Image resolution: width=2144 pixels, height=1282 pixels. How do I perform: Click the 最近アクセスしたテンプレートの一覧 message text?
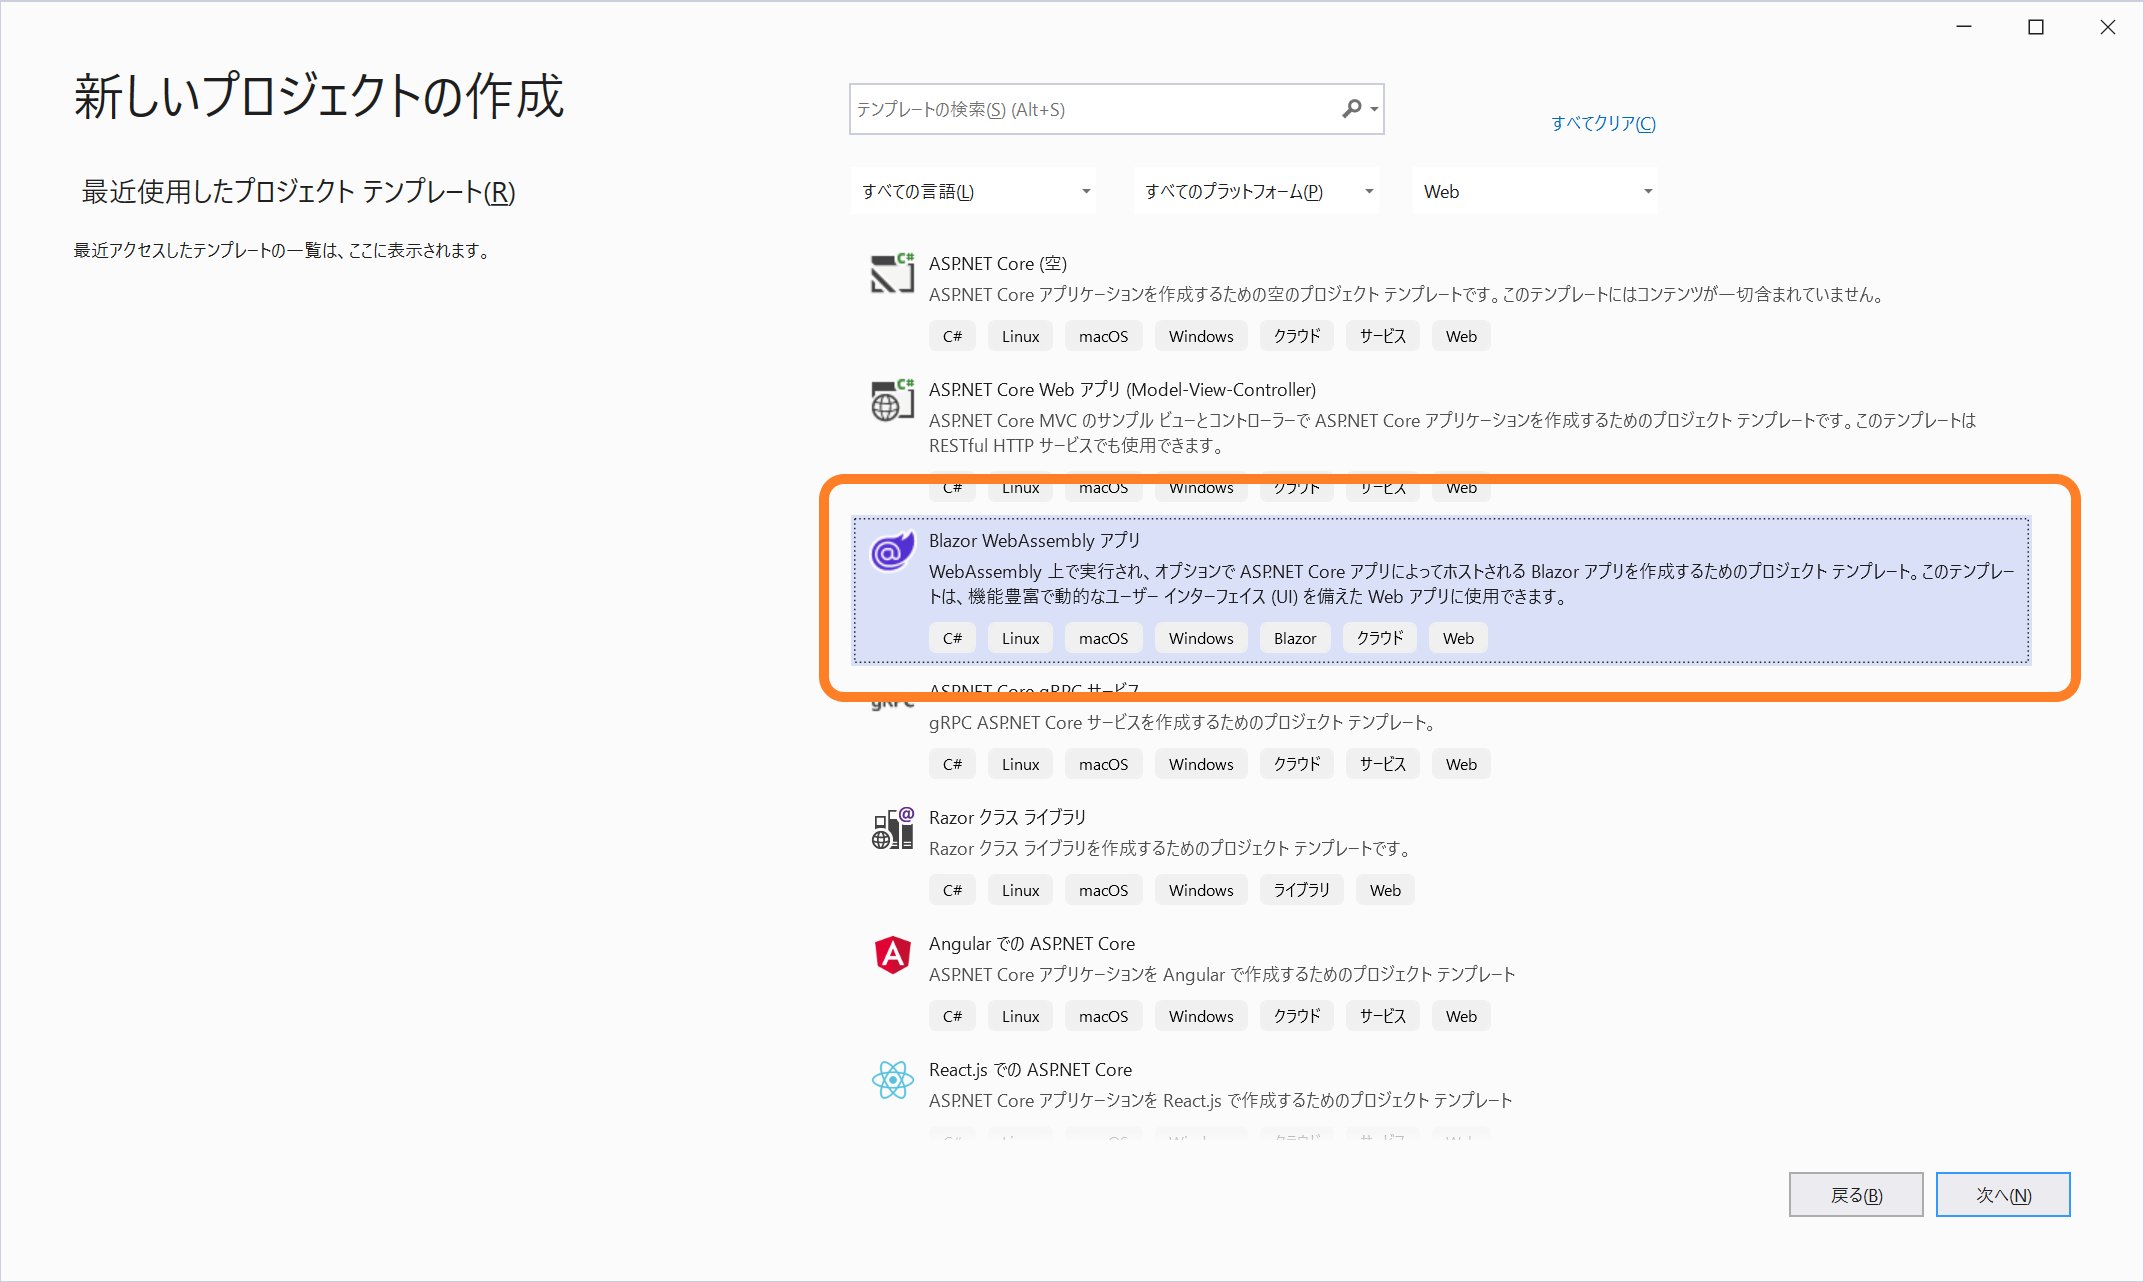point(283,250)
